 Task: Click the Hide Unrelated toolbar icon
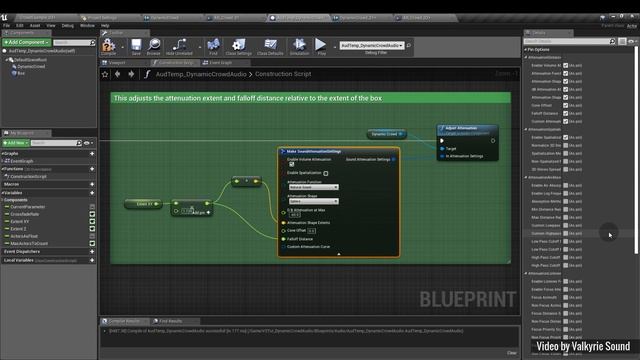coord(179,45)
